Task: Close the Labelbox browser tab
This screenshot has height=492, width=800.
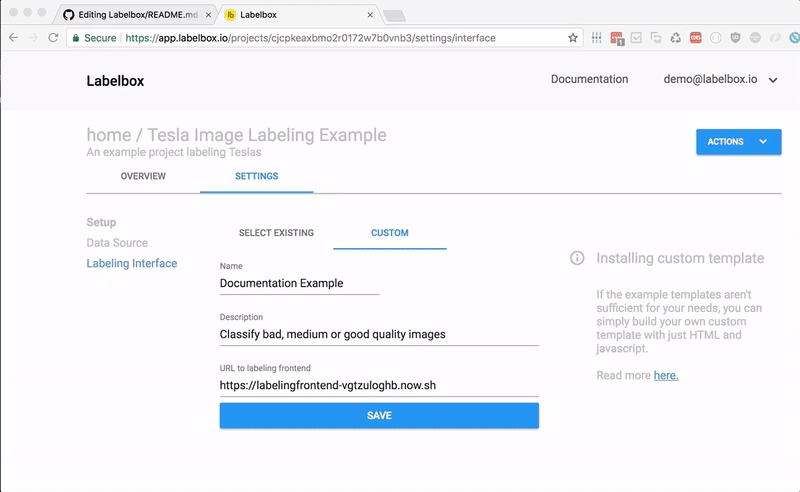Action: (370, 15)
